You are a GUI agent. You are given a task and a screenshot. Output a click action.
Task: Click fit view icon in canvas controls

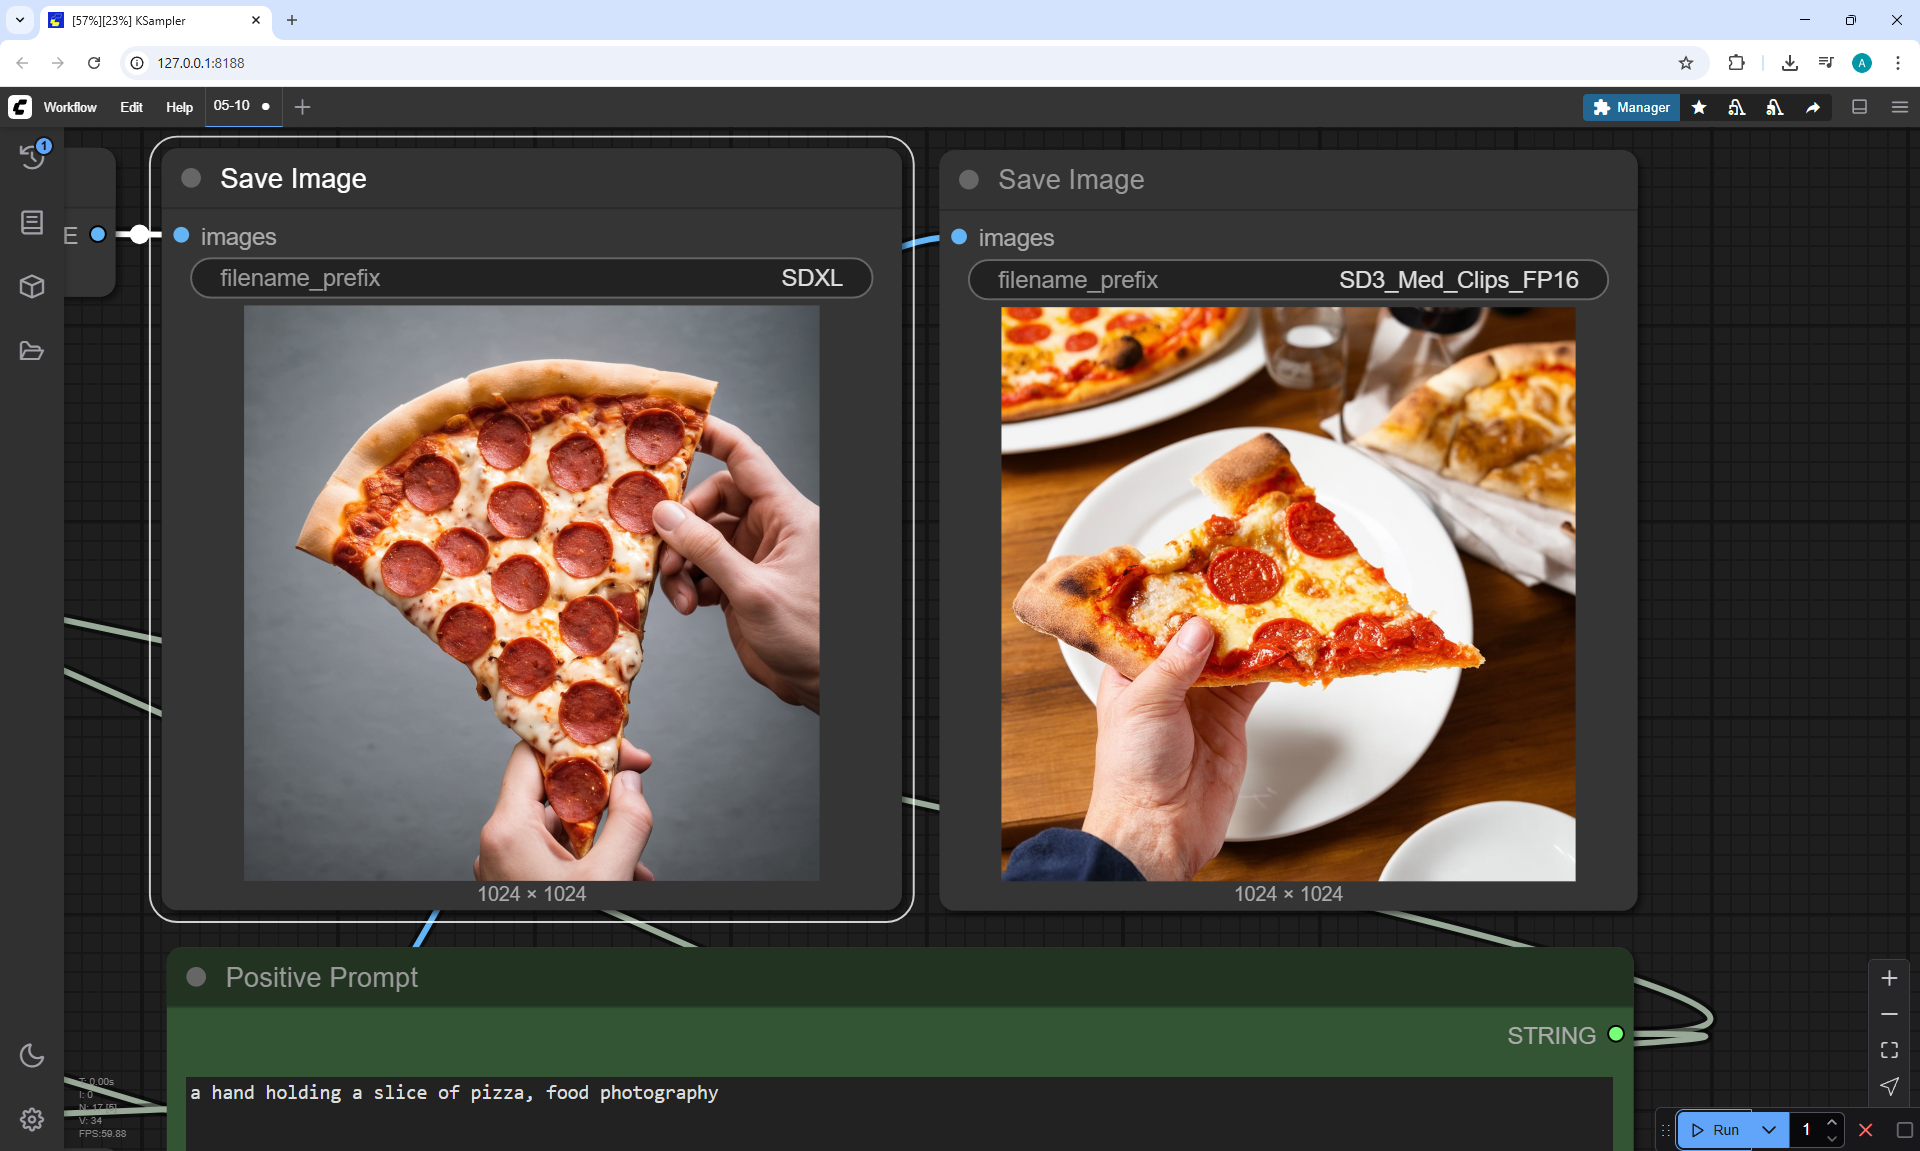coord(1889,1050)
